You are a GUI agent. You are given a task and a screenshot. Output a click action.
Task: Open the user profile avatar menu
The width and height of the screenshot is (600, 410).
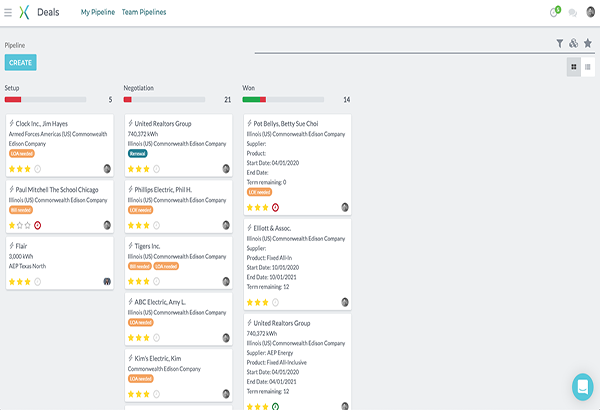(x=590, y=12)
